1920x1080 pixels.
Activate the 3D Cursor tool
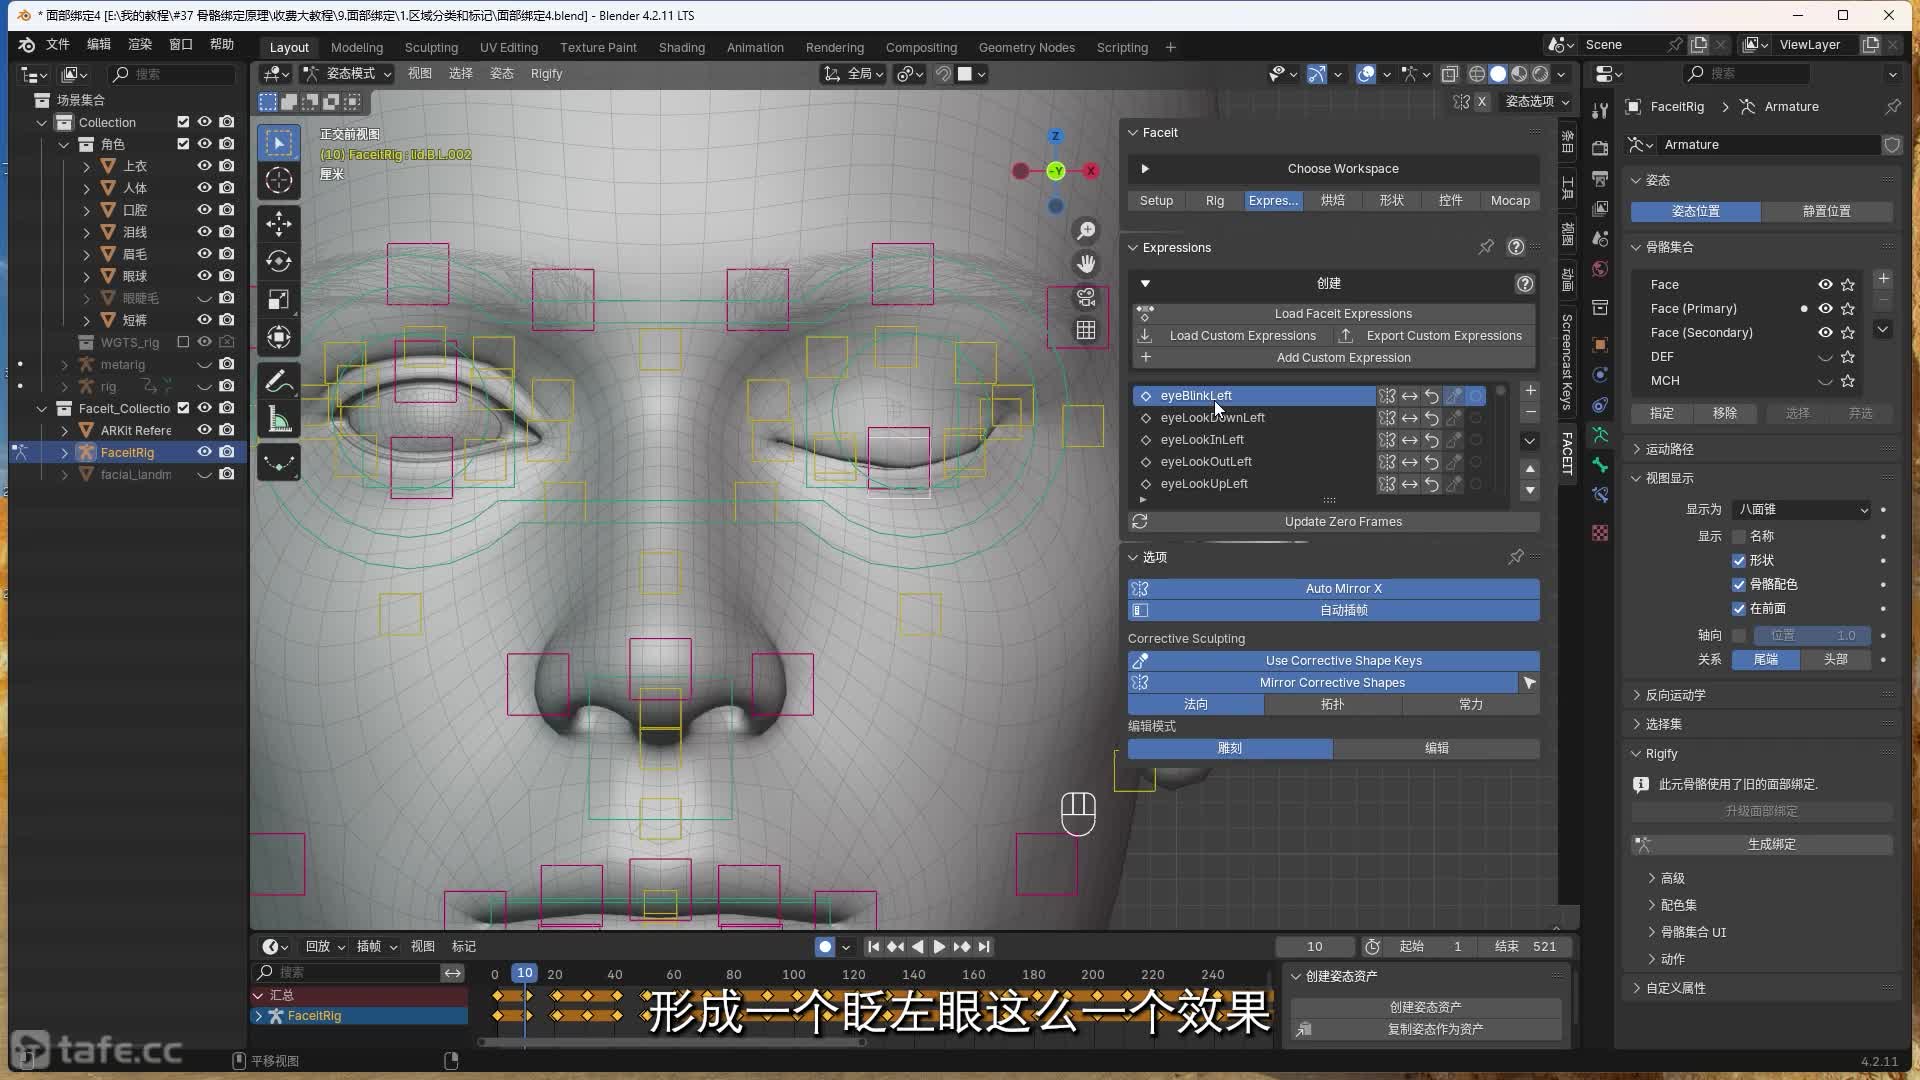pos(279,181)
